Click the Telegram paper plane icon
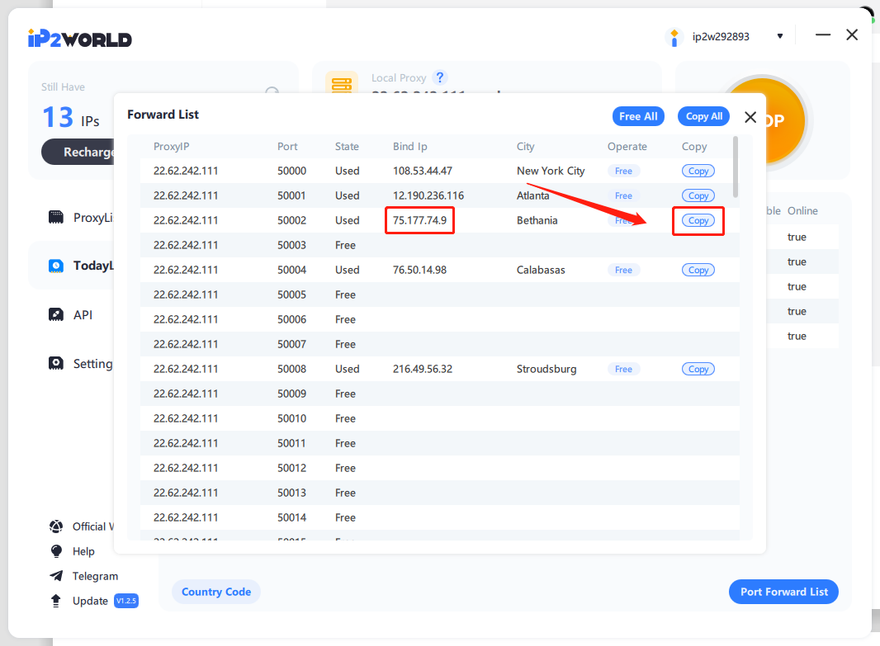Screen dimensions: 880x646 [x=56, y=576]
